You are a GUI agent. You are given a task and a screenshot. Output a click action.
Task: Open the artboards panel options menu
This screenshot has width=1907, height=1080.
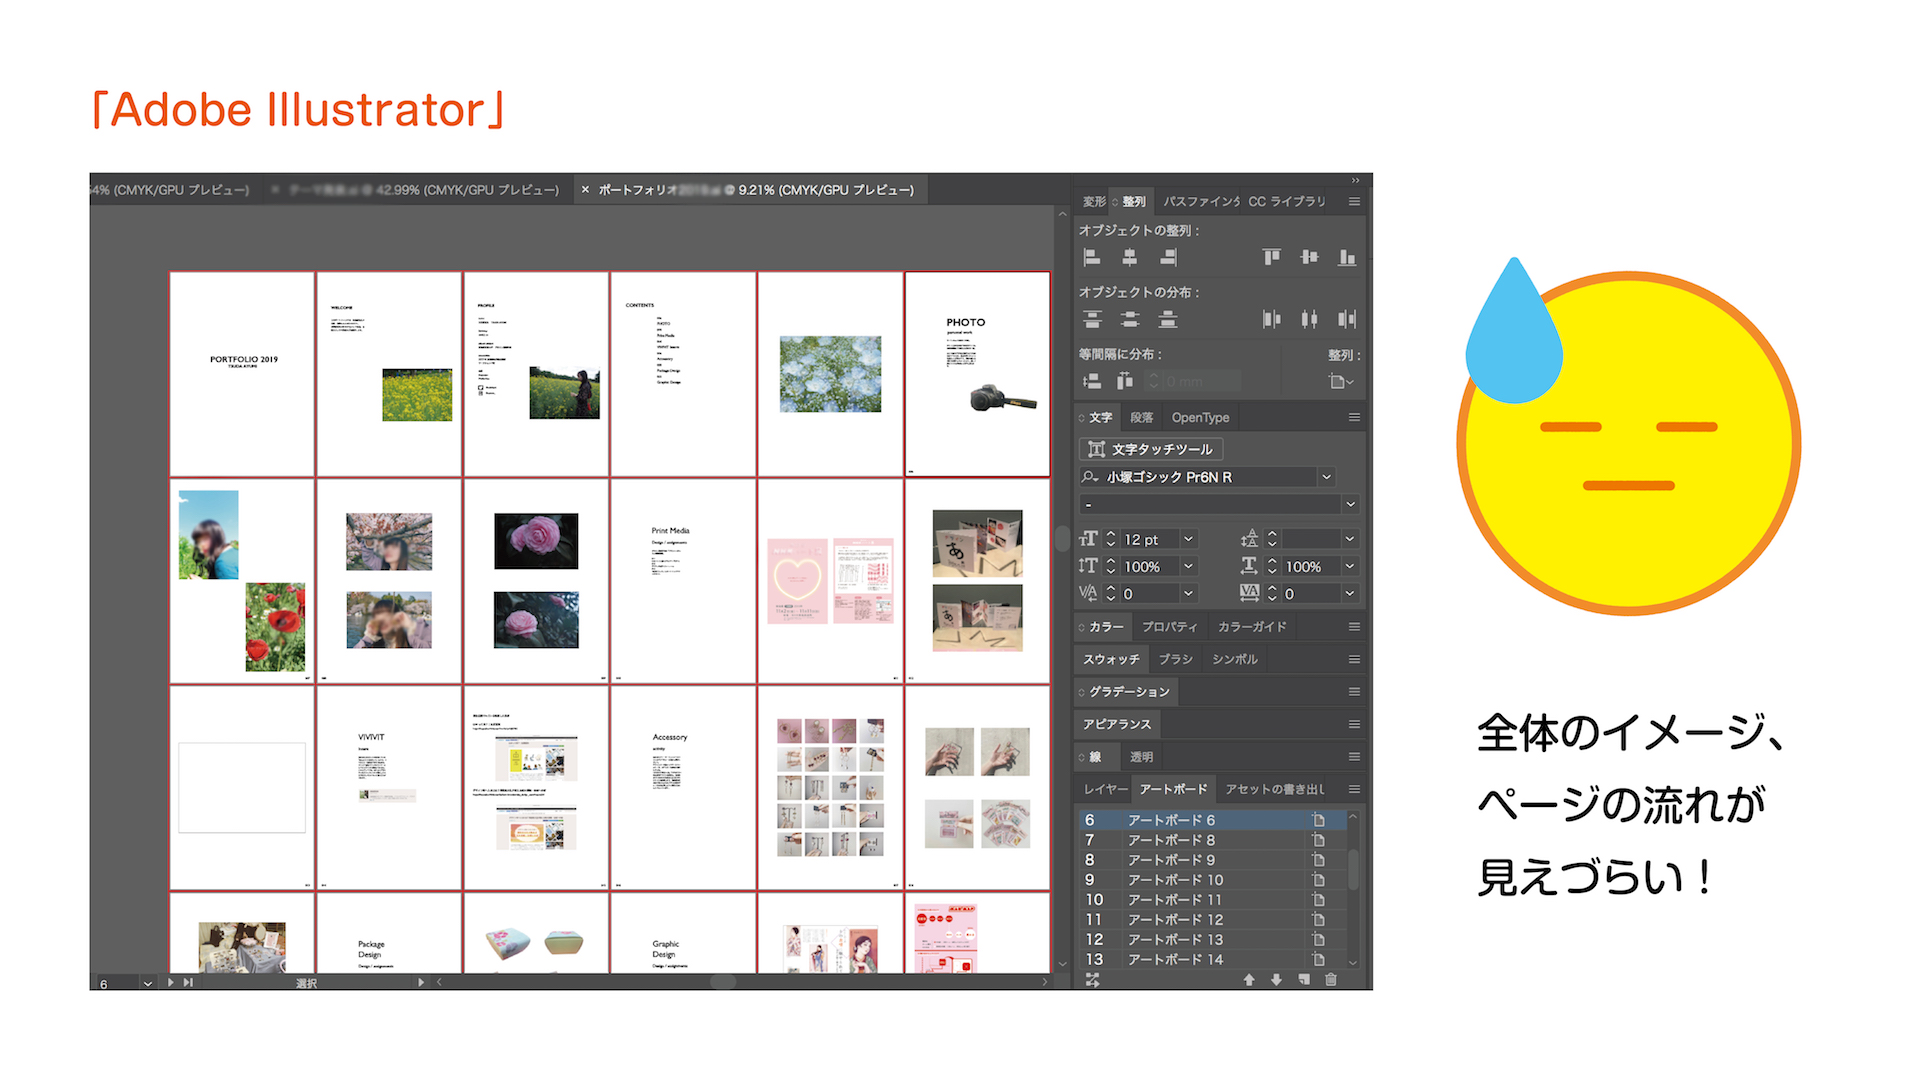coord(1354,789)
